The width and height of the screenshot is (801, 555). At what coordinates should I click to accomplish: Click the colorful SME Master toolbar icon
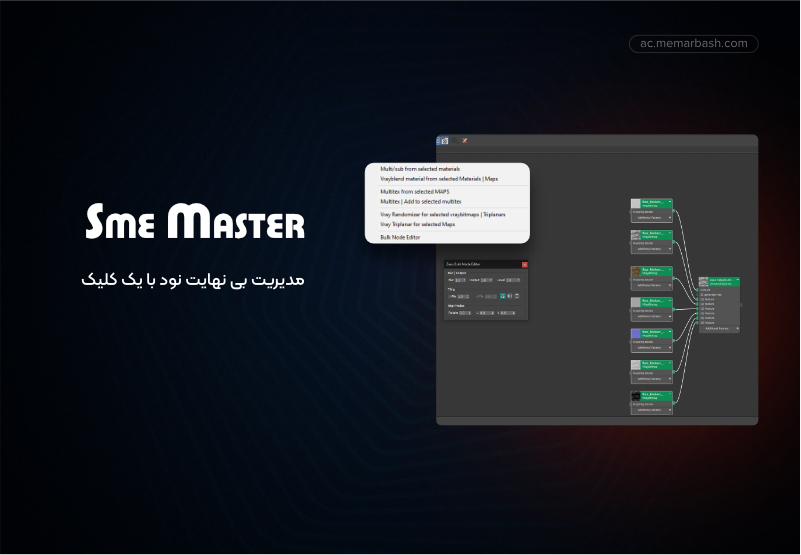click(x=464, y=141)
